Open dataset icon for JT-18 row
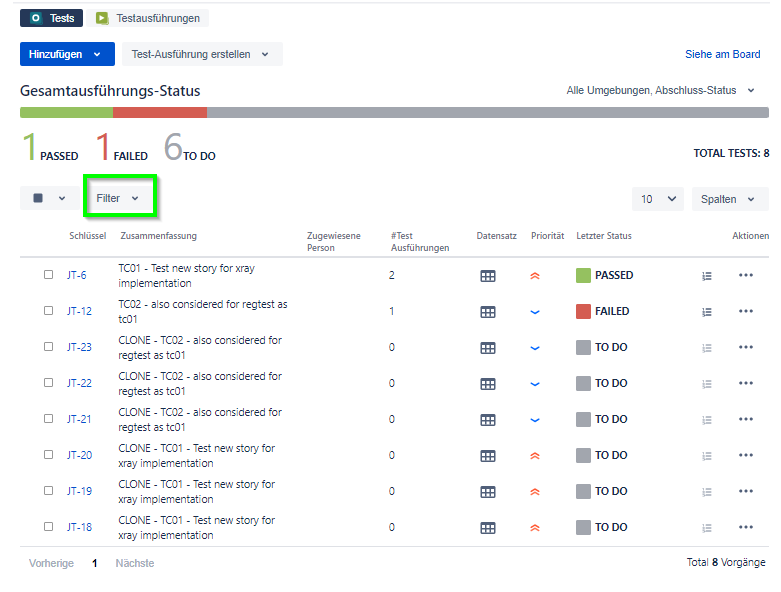 (488, 528)
